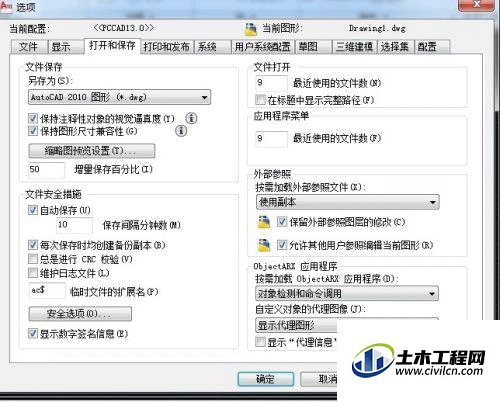Switch to the 用户系统配置 tab

263,47
